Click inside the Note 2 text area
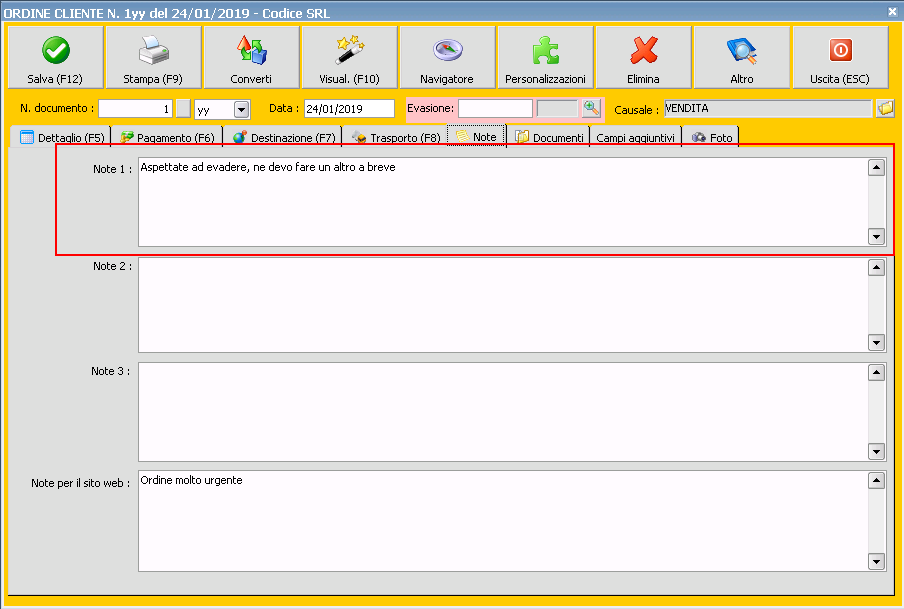This screenshot has width=904, height=609. coord(503,305)
